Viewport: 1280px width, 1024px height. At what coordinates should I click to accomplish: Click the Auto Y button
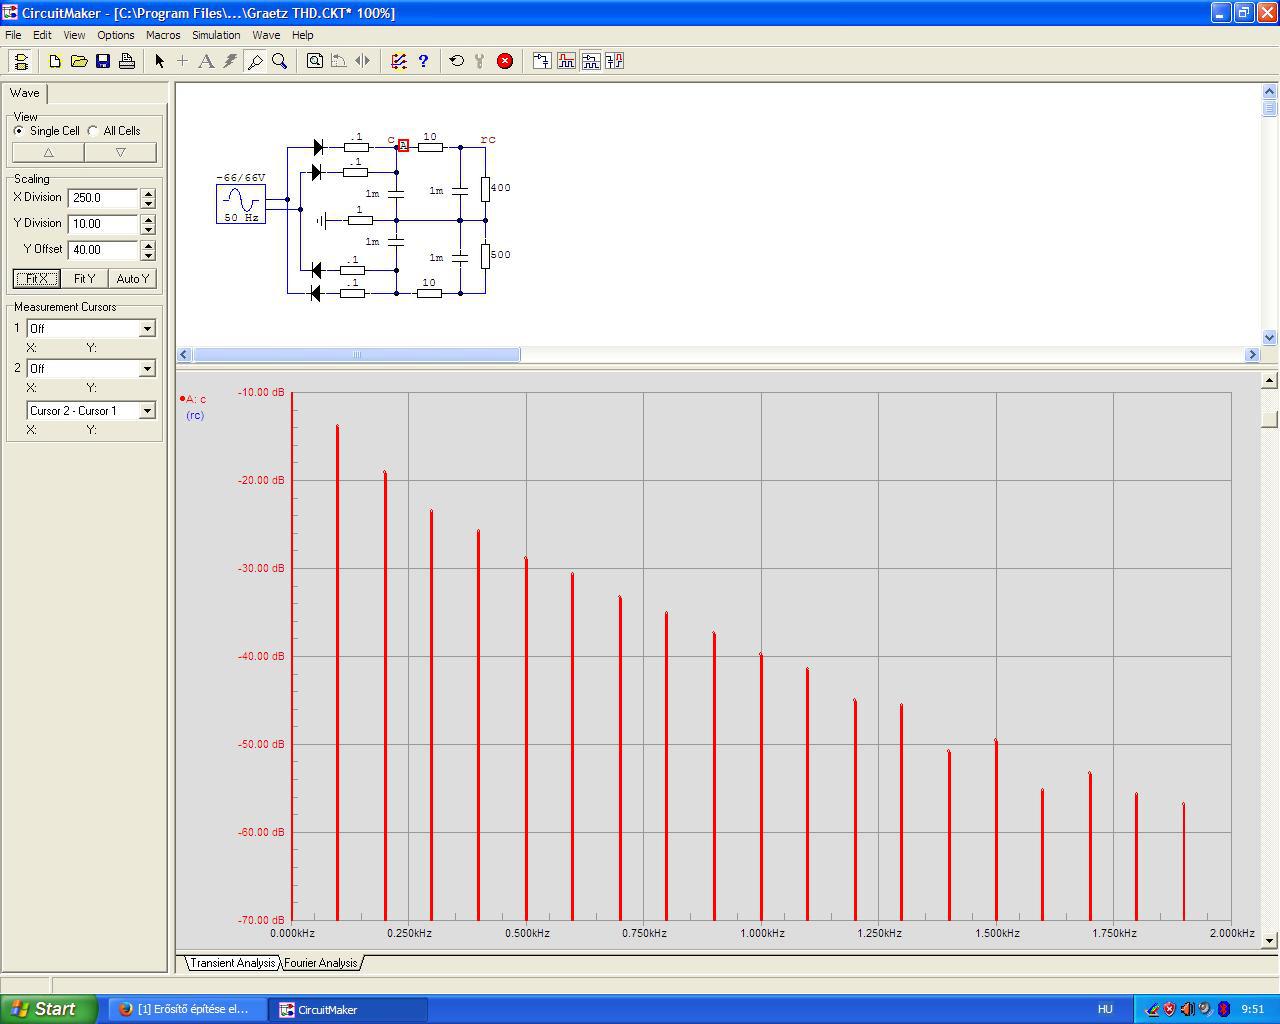[x=133, y=279]
